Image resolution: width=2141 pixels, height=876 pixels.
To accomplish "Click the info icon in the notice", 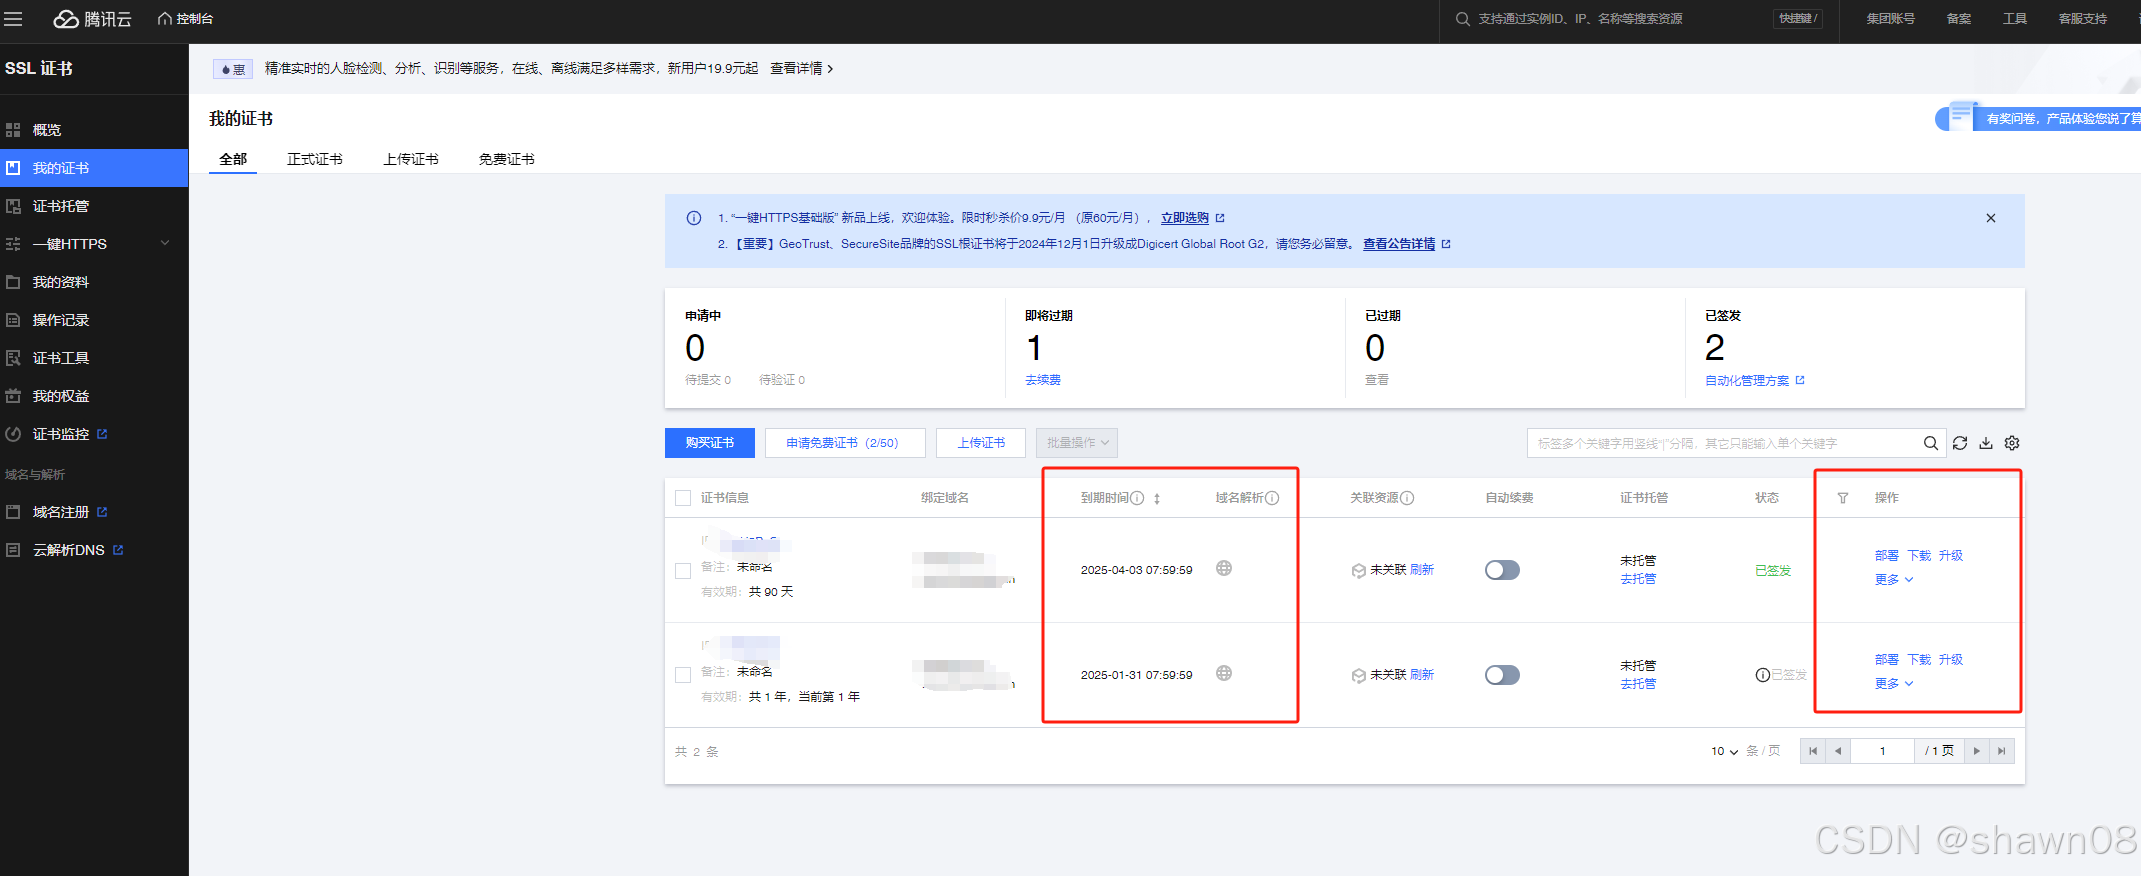I will pyautogui.click(x=694, y=218).
